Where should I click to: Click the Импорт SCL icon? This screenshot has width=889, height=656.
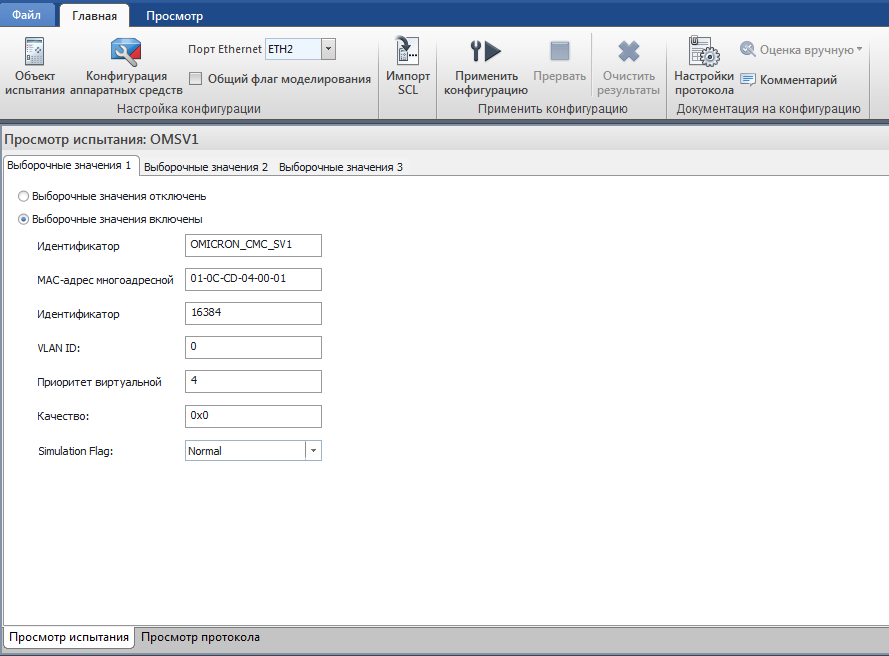point(407,51)
